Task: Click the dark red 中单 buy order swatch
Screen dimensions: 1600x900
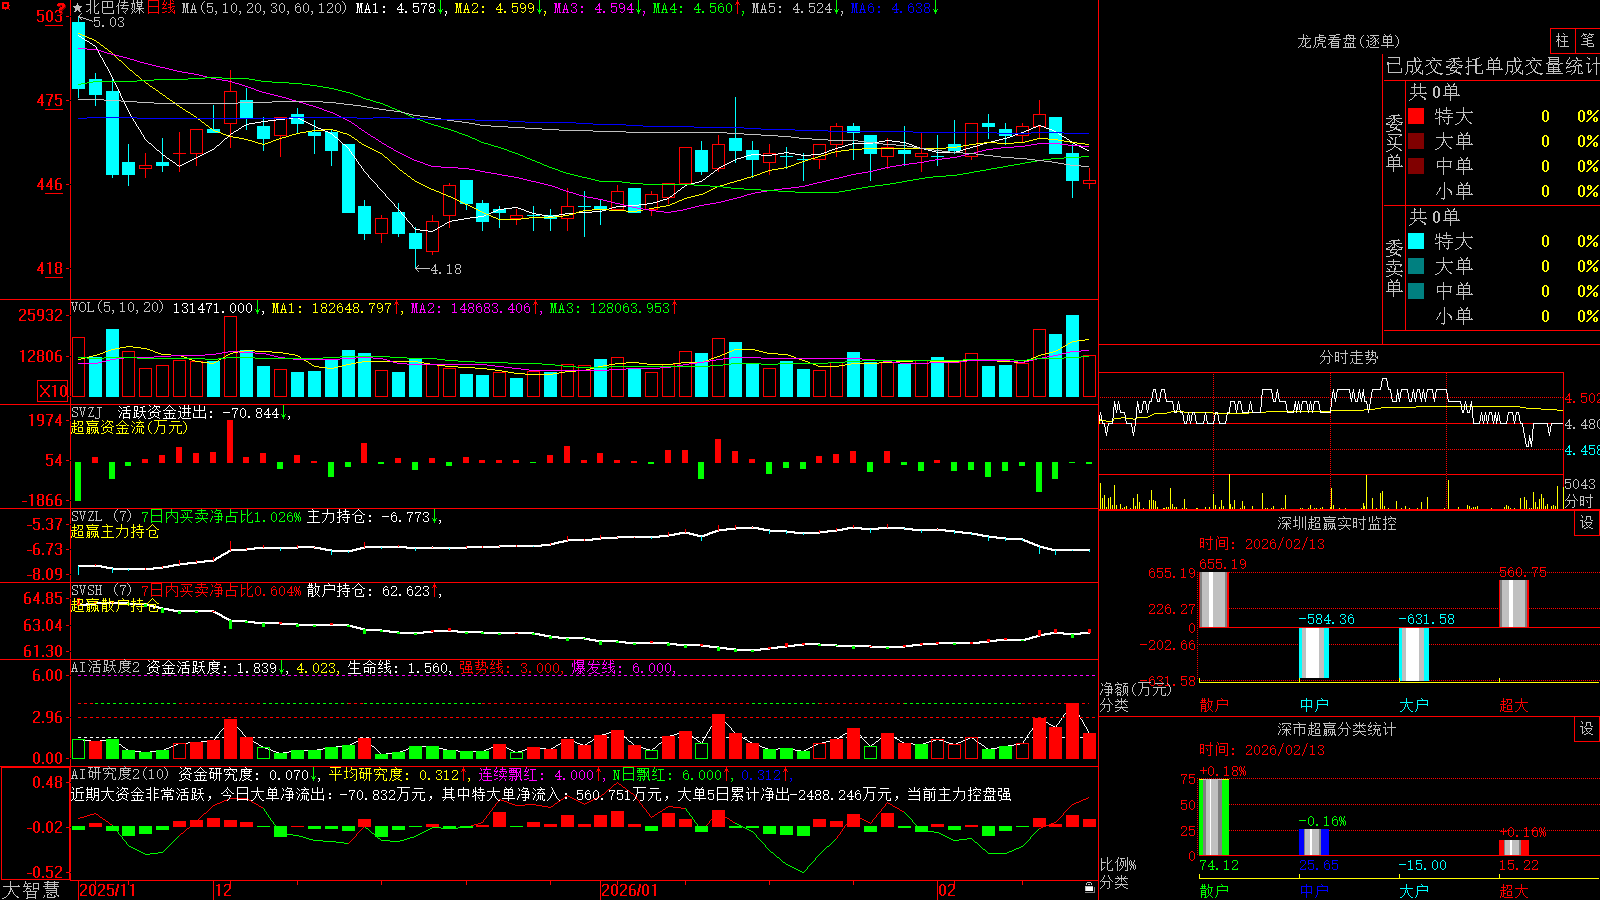Action: coord(1416,166)
